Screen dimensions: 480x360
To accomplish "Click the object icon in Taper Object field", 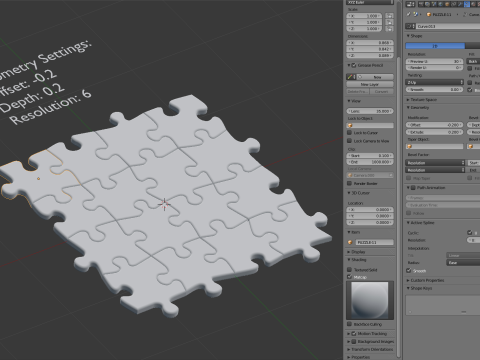I will [409, 146].
